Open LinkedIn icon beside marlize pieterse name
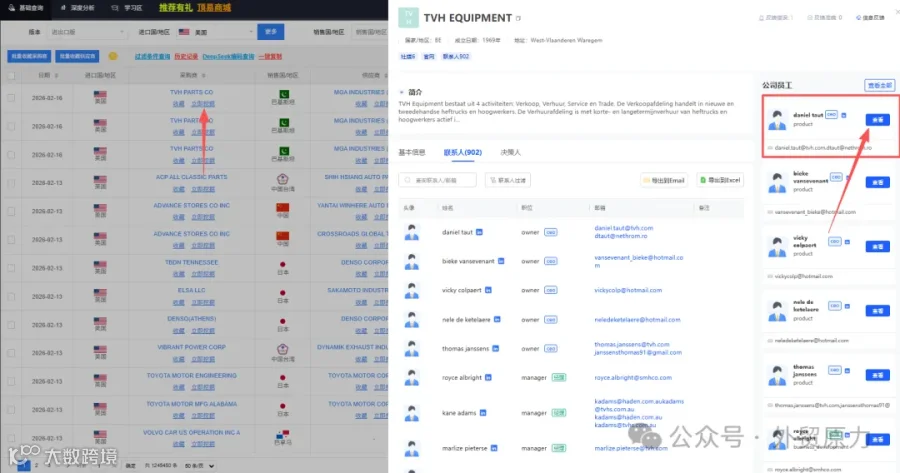The image size is (900, 473). [494, 448]
